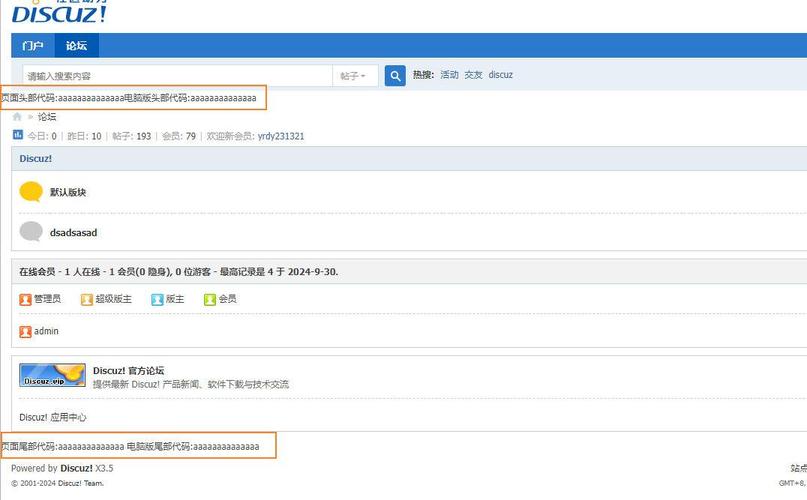Open the 论坛 tab
The height and width of the screenshot is (500, 807).
point(77,46)
